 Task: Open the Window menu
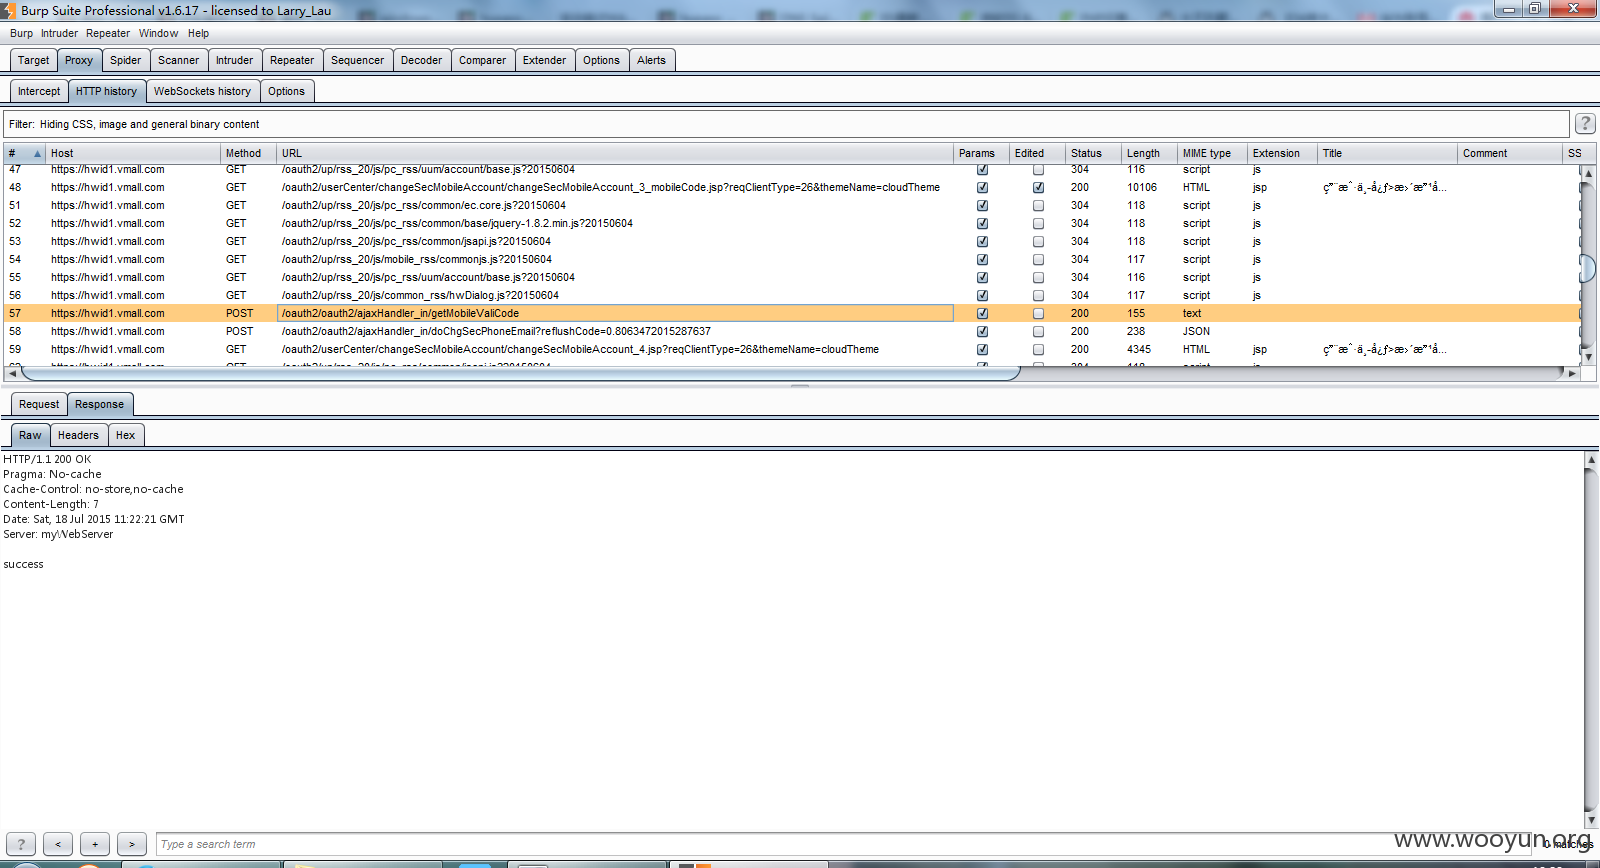click(x=158, y=33)
